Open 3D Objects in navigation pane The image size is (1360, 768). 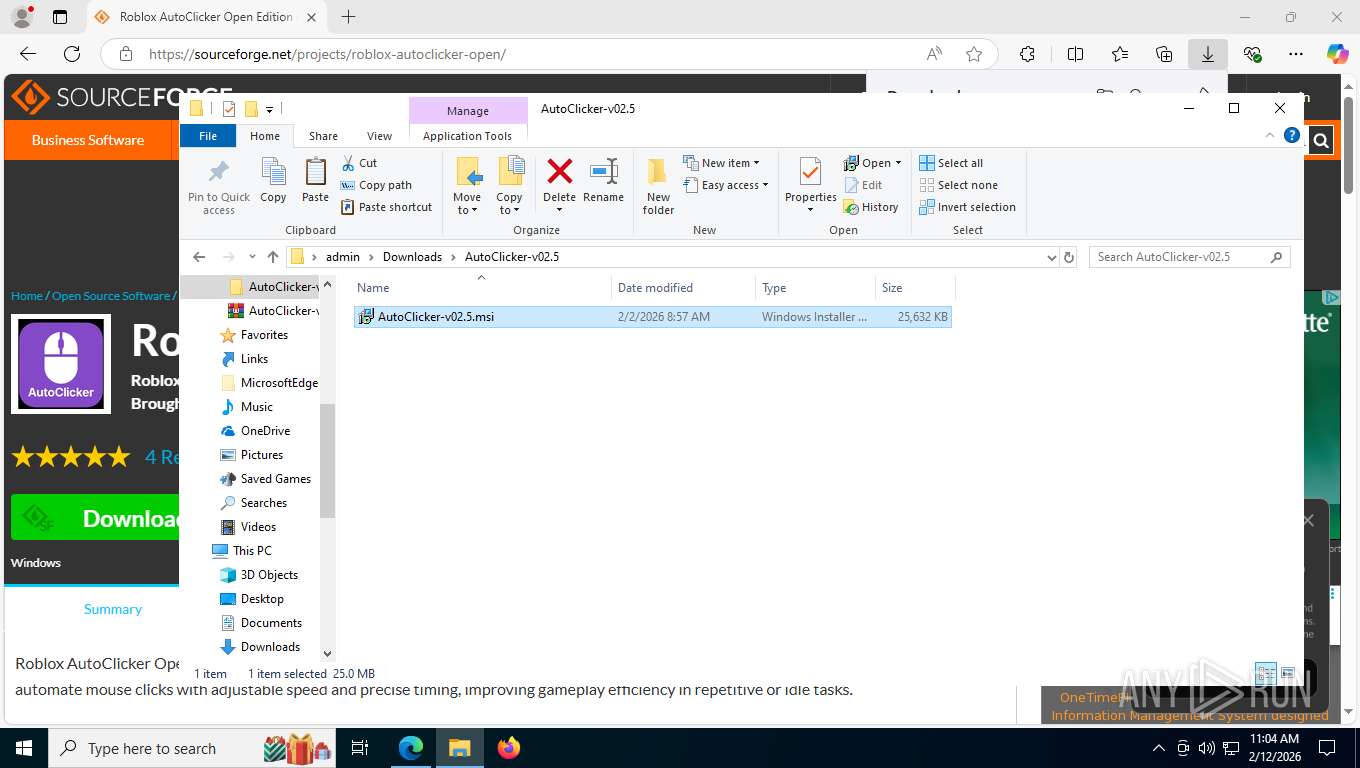pos(269,575)
